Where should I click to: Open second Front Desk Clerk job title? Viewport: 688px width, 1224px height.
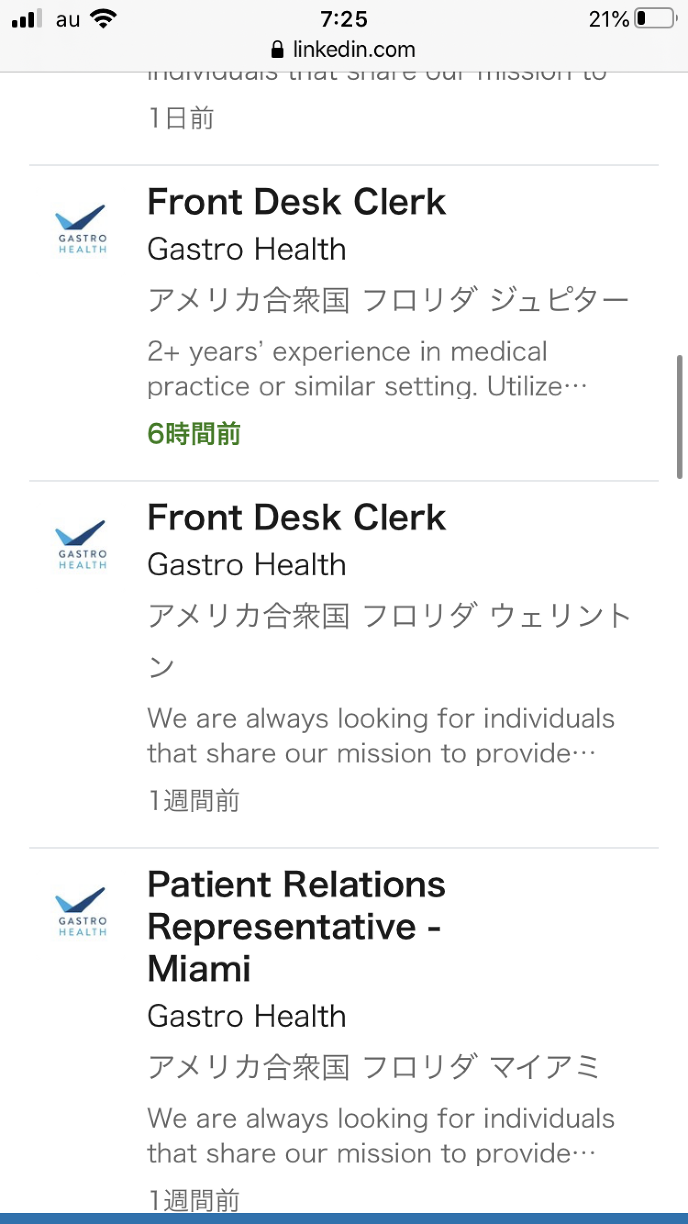[x=296, y=517]
